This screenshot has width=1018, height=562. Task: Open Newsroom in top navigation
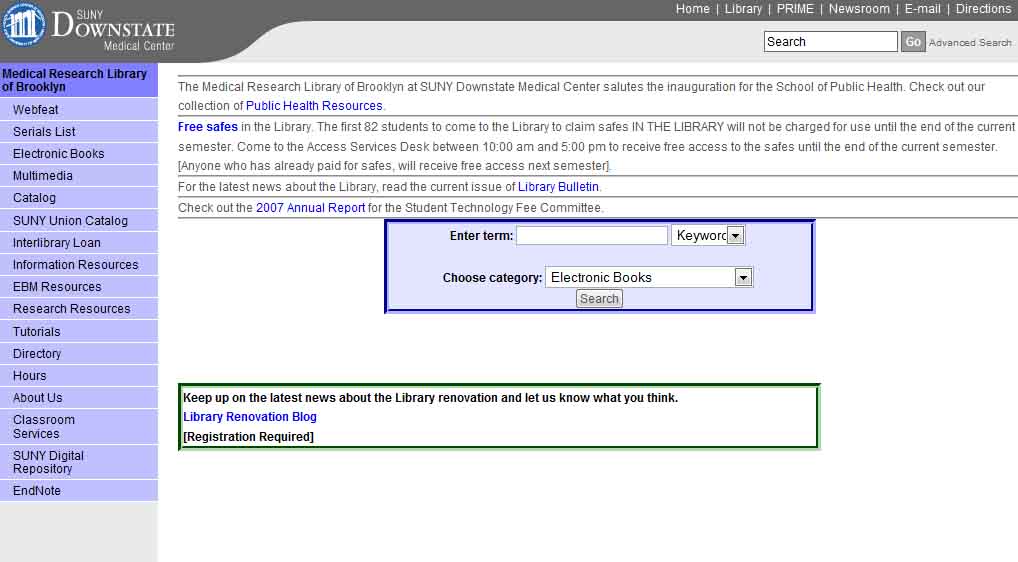tap(859, 9)
